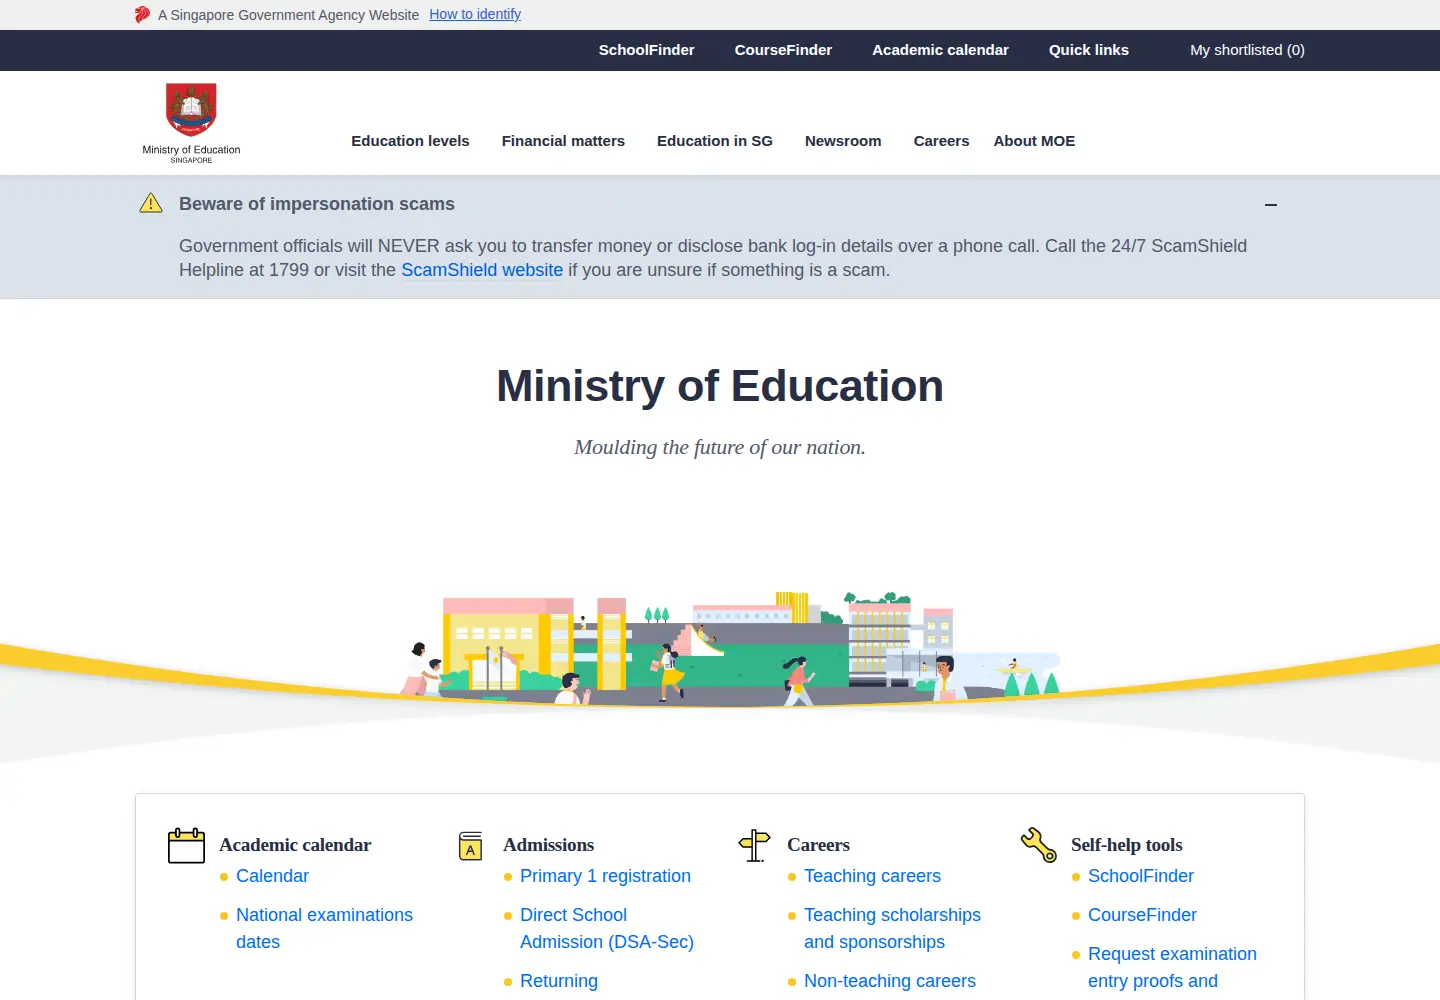Screen dimensions: 1440x1000
Task: Open the Teaching careers link
Action: [872, 876]
